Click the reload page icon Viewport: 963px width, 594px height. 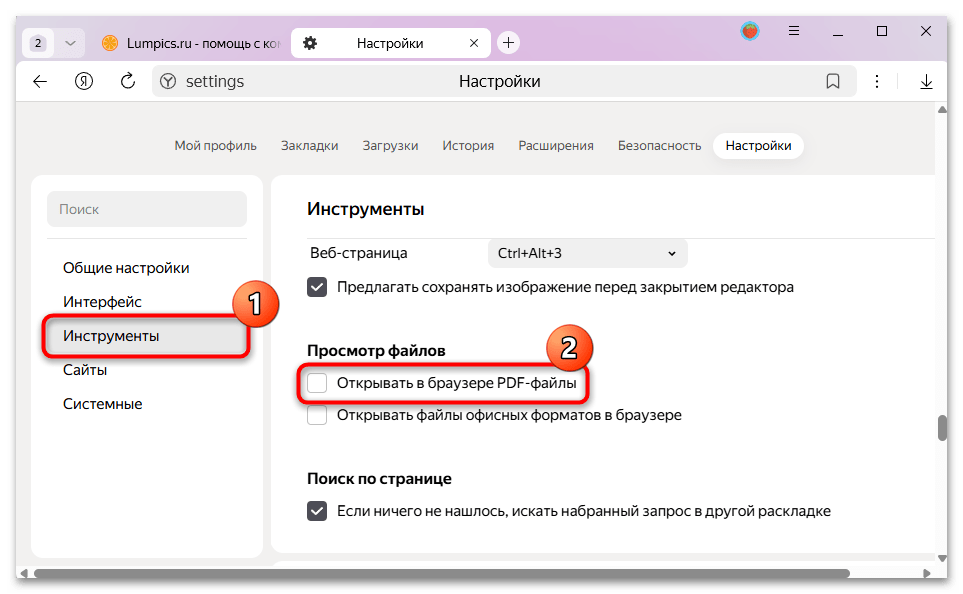point(127,81)
